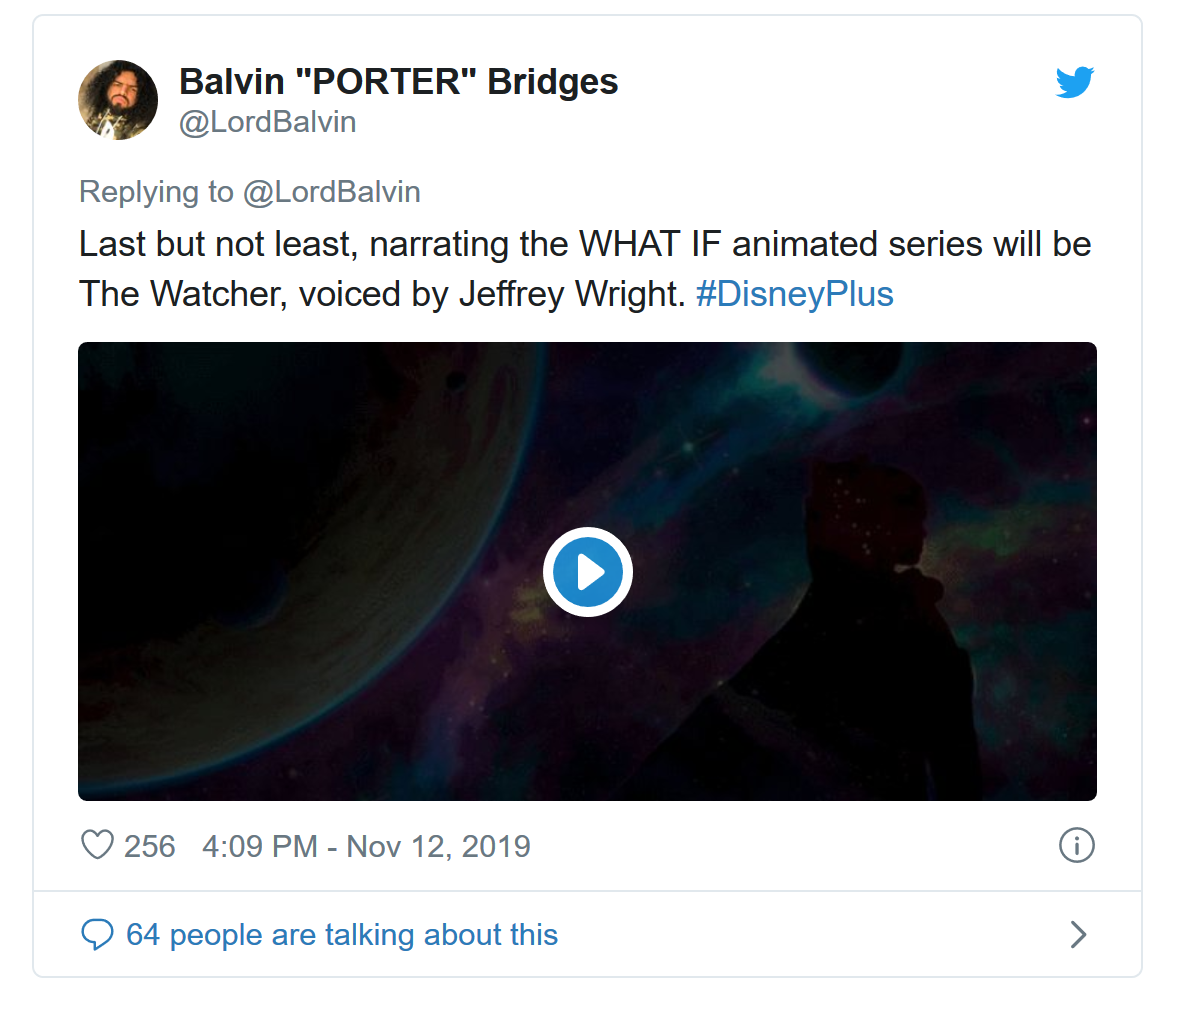Expand conversation with the right chevron arrow
Screen dimensions: 1179x1018
(x=1077, y=935)
